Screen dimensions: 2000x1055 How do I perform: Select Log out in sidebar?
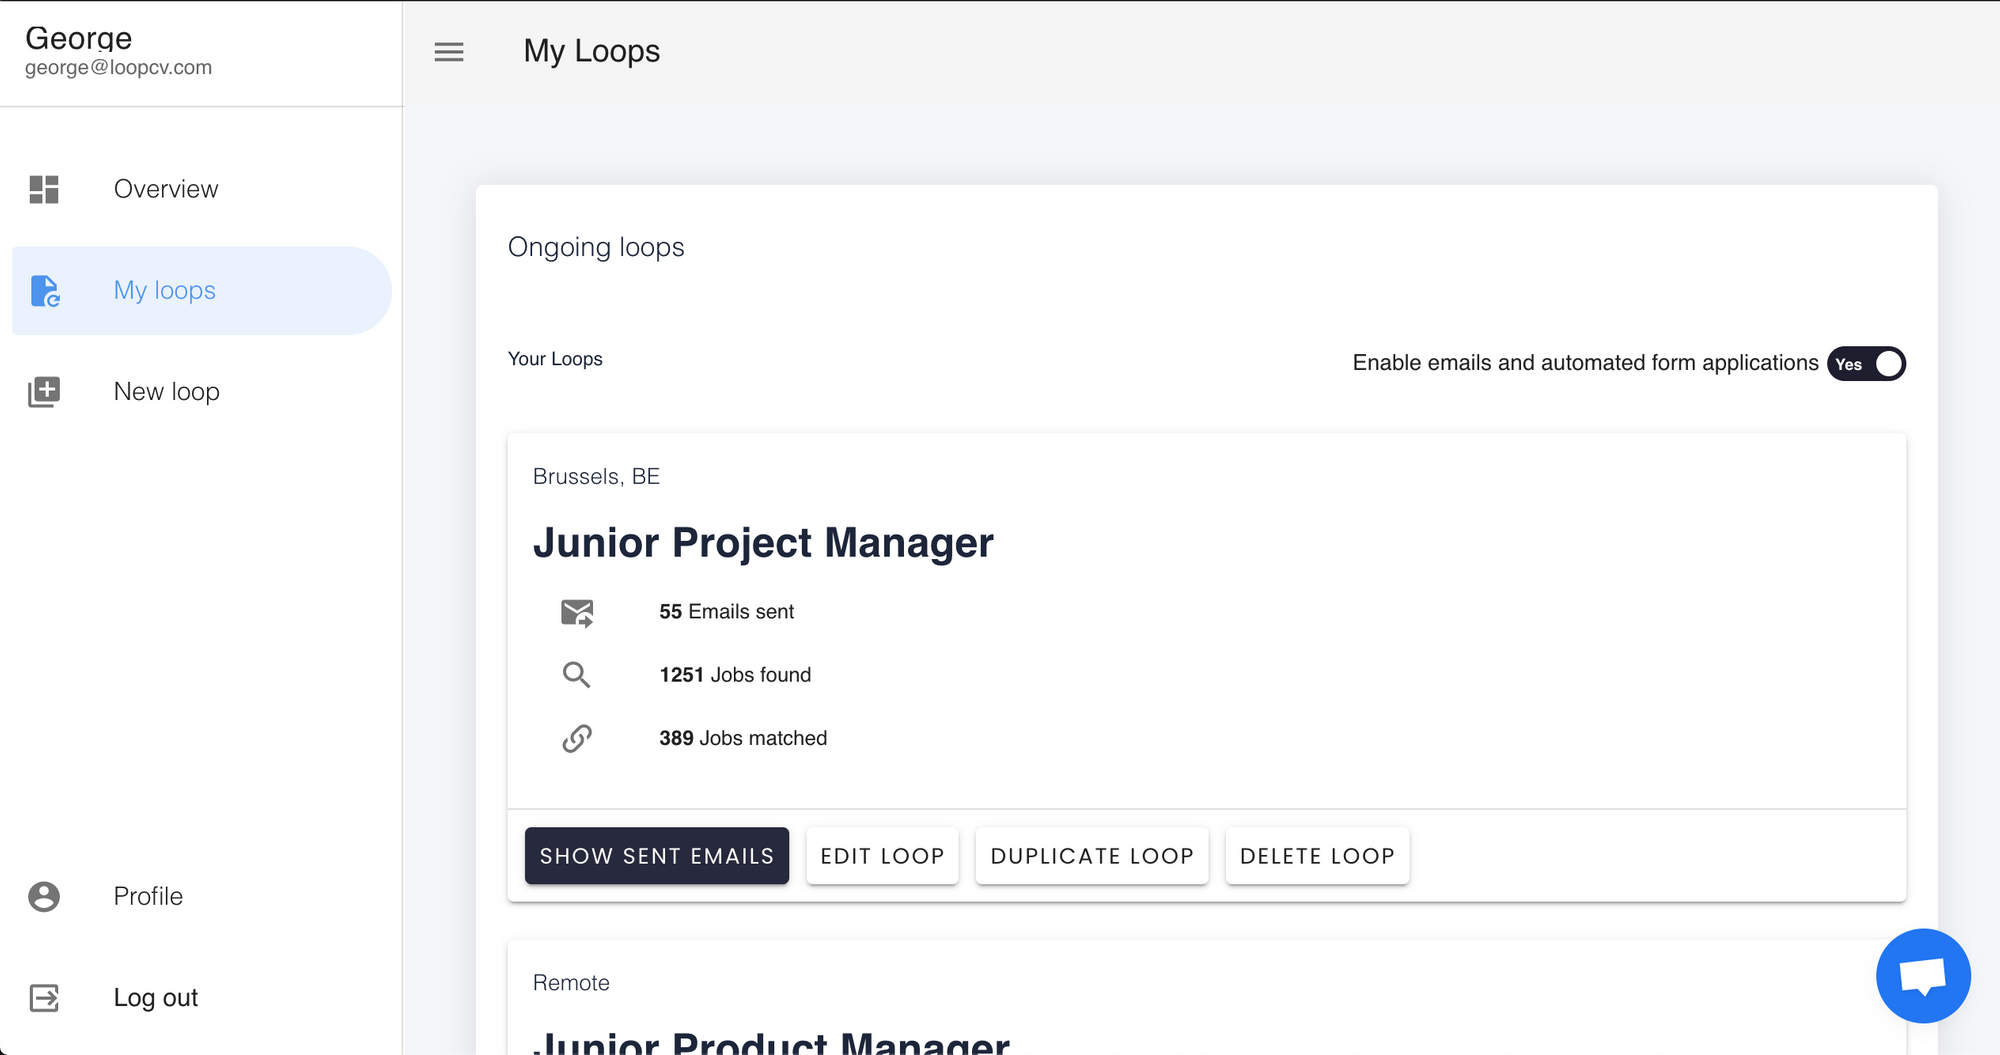point(202,998)
